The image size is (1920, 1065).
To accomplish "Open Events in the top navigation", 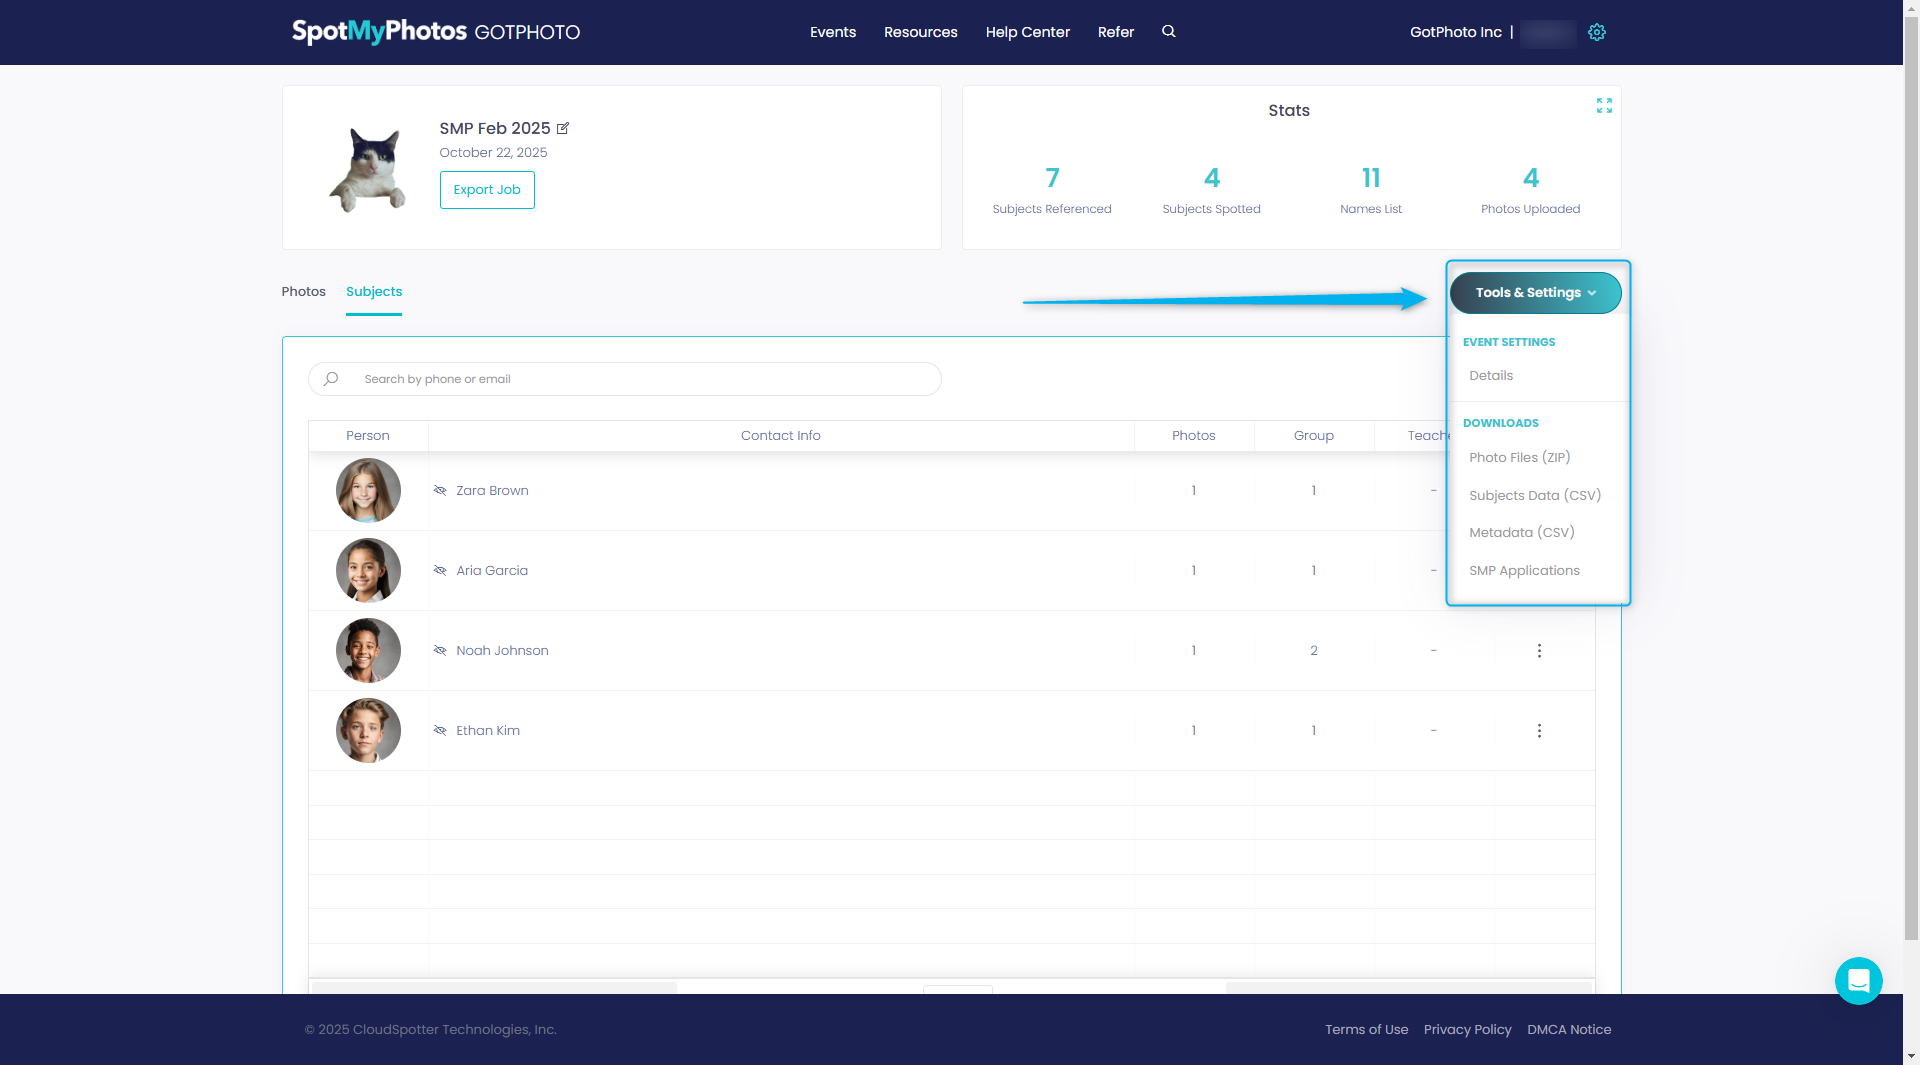I will pos(833,32).
